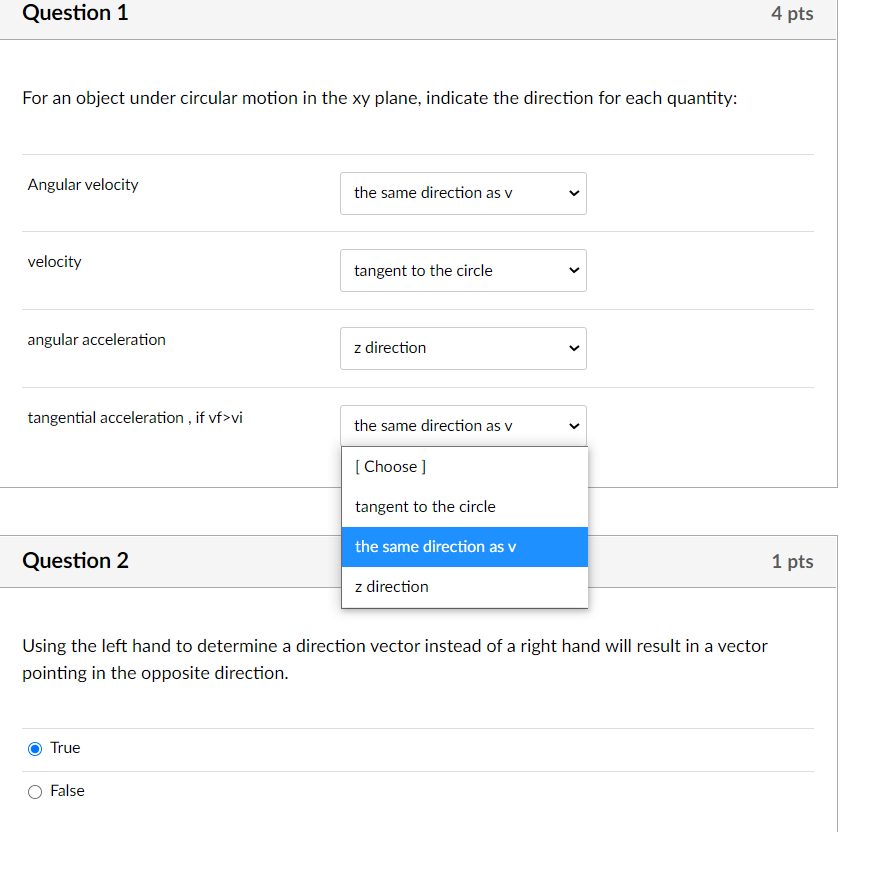Image resolution: width=883 pixels, height=870 pixels.
Task: Click the 1 pts label
Action: coord(792,561)
